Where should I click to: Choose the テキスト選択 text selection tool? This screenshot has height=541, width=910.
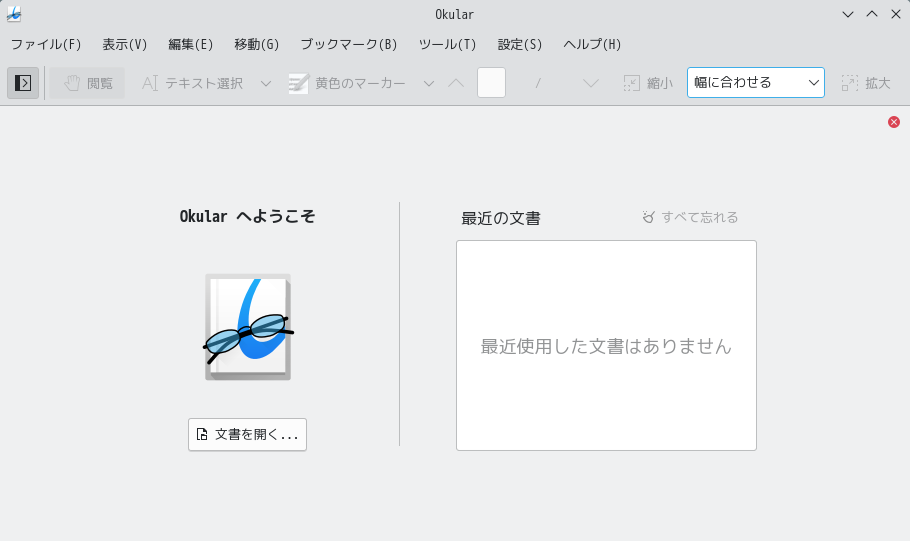[192, 83]
